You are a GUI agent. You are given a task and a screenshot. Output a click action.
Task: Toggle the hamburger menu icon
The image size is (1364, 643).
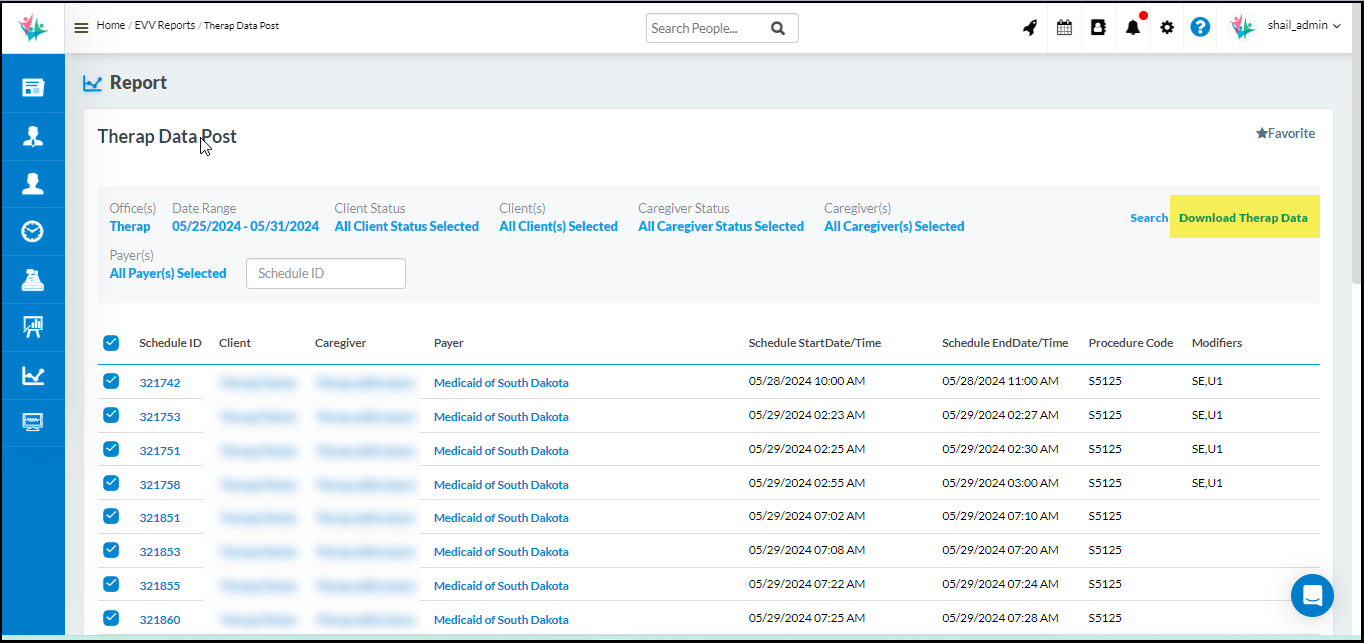point(81,28)
